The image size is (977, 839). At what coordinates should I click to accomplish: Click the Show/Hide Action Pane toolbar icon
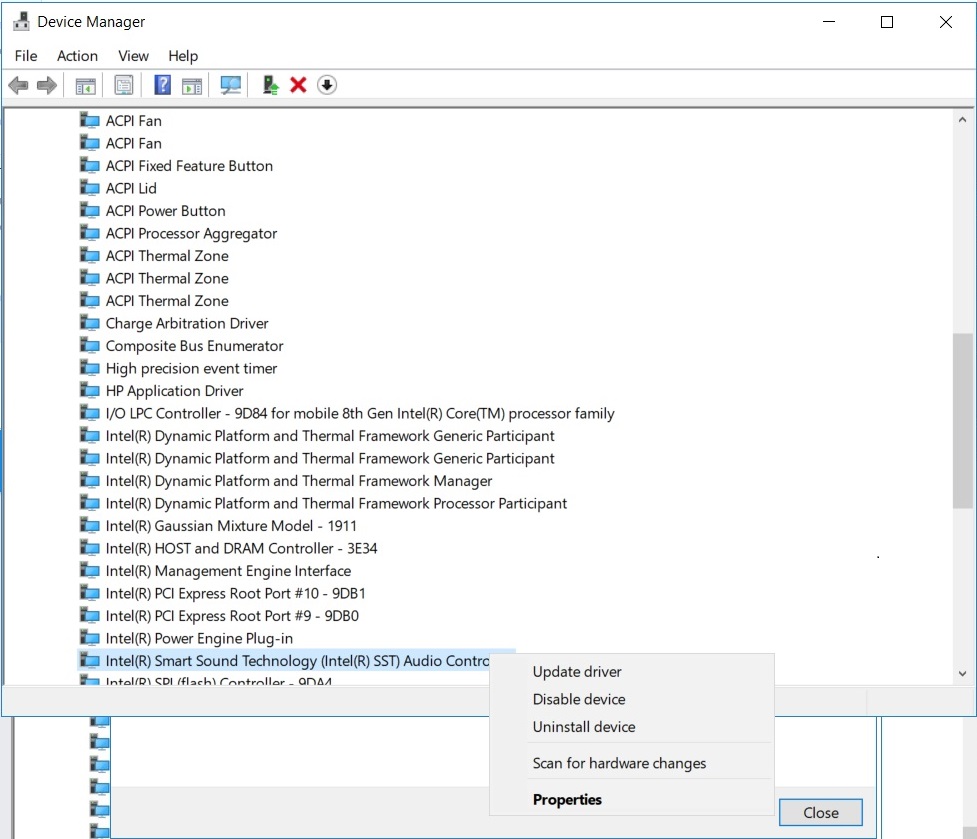192,85
